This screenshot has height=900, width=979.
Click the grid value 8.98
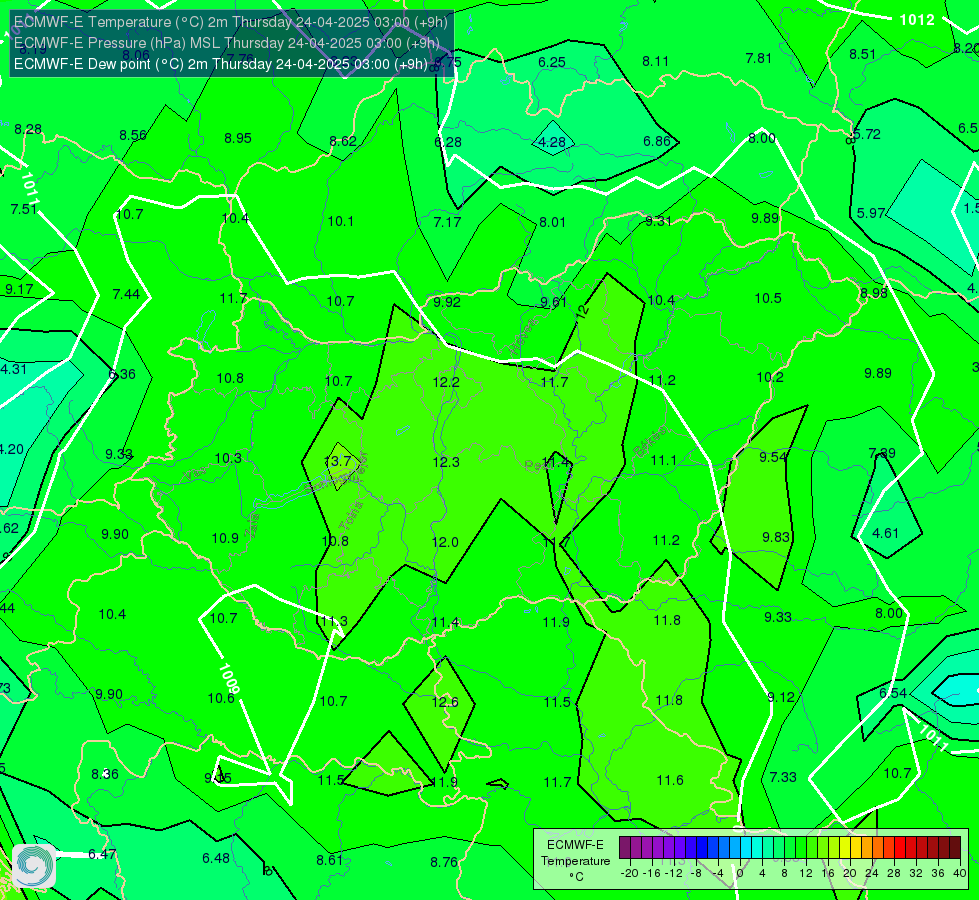[x=874, y=293]
